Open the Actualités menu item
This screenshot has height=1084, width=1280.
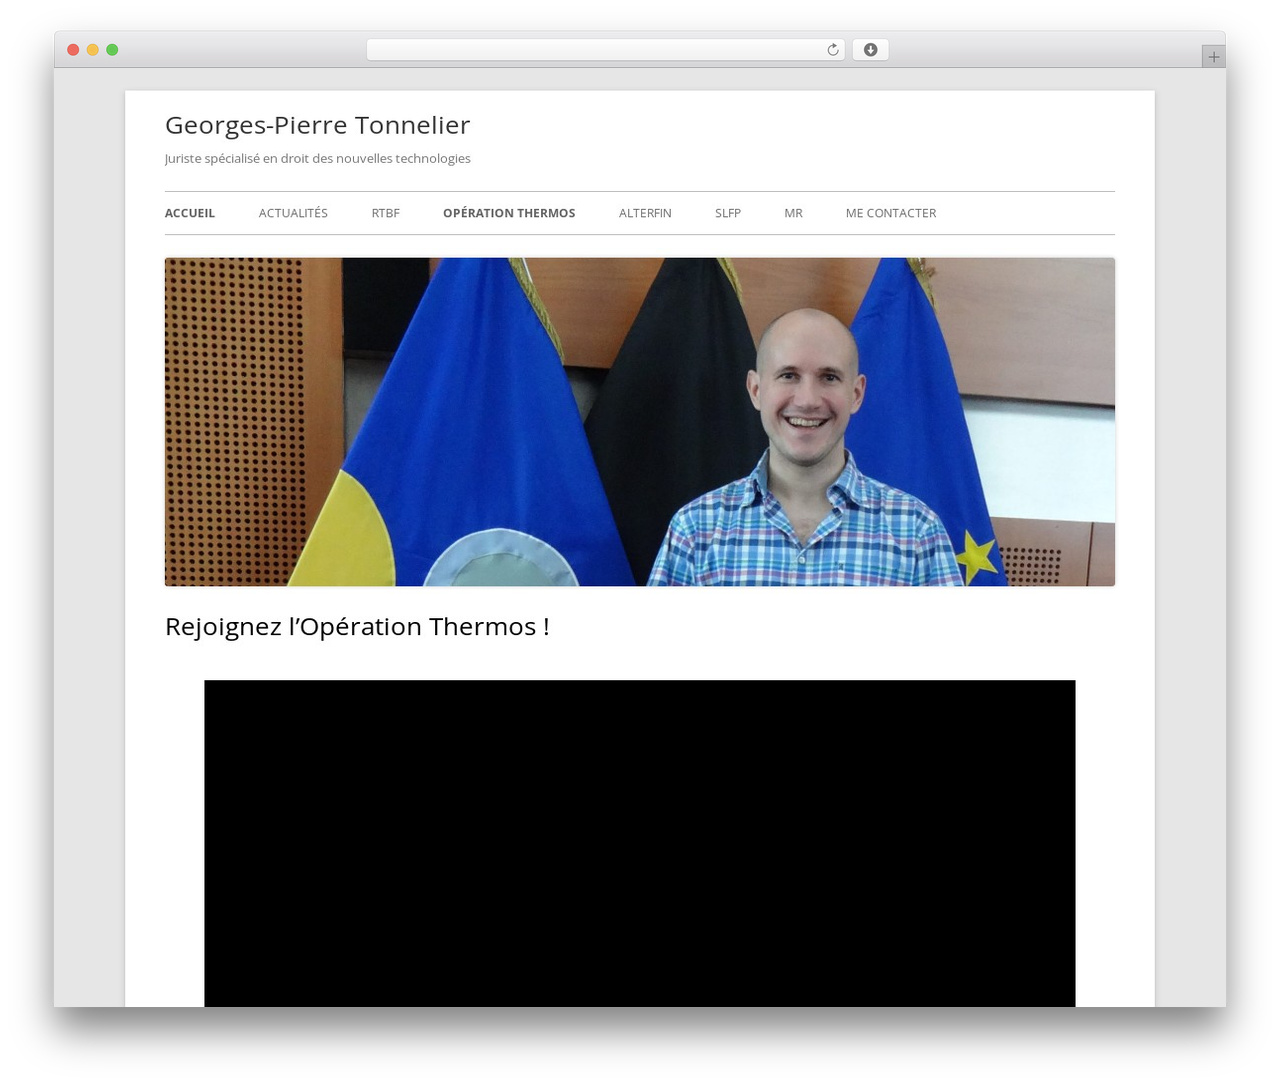(293, 213)
